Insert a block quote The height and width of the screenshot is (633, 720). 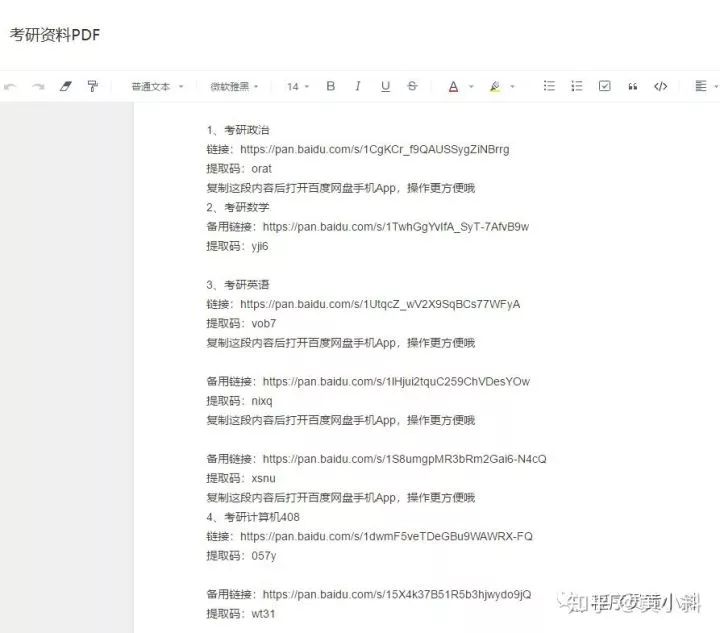[x=633, y=86]
